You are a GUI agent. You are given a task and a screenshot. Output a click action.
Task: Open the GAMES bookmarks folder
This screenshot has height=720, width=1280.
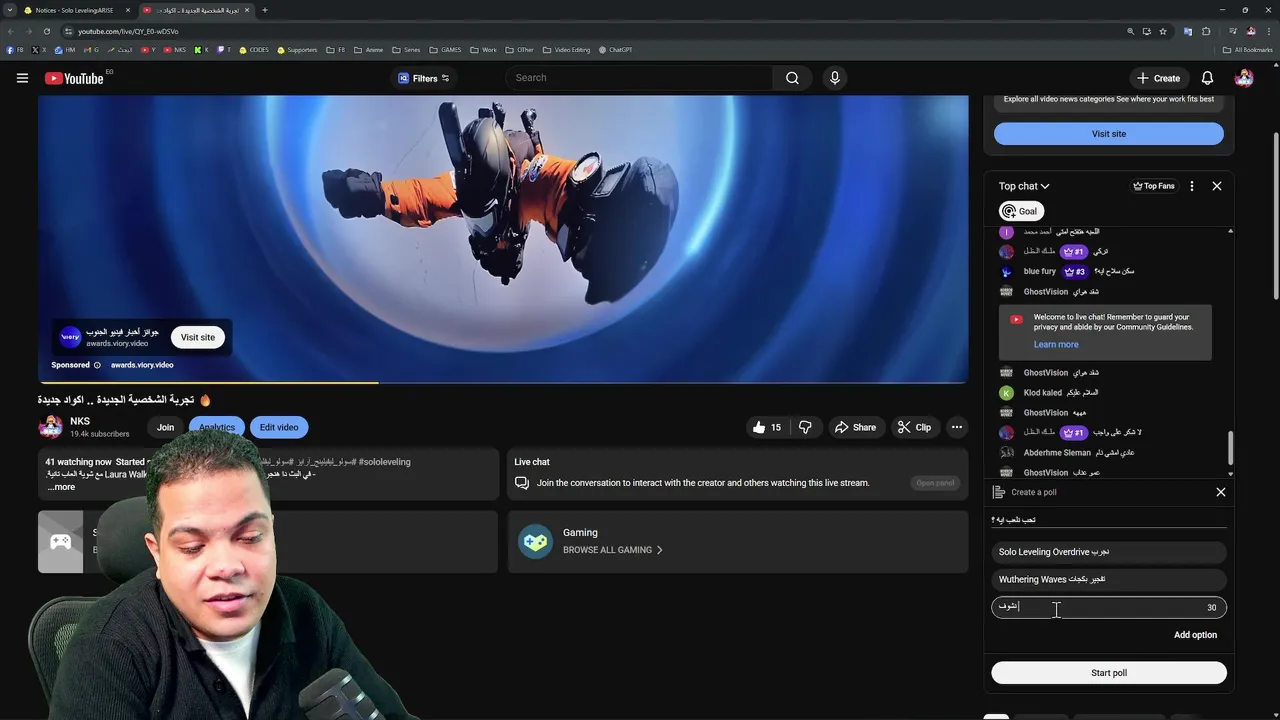[446, 50]
